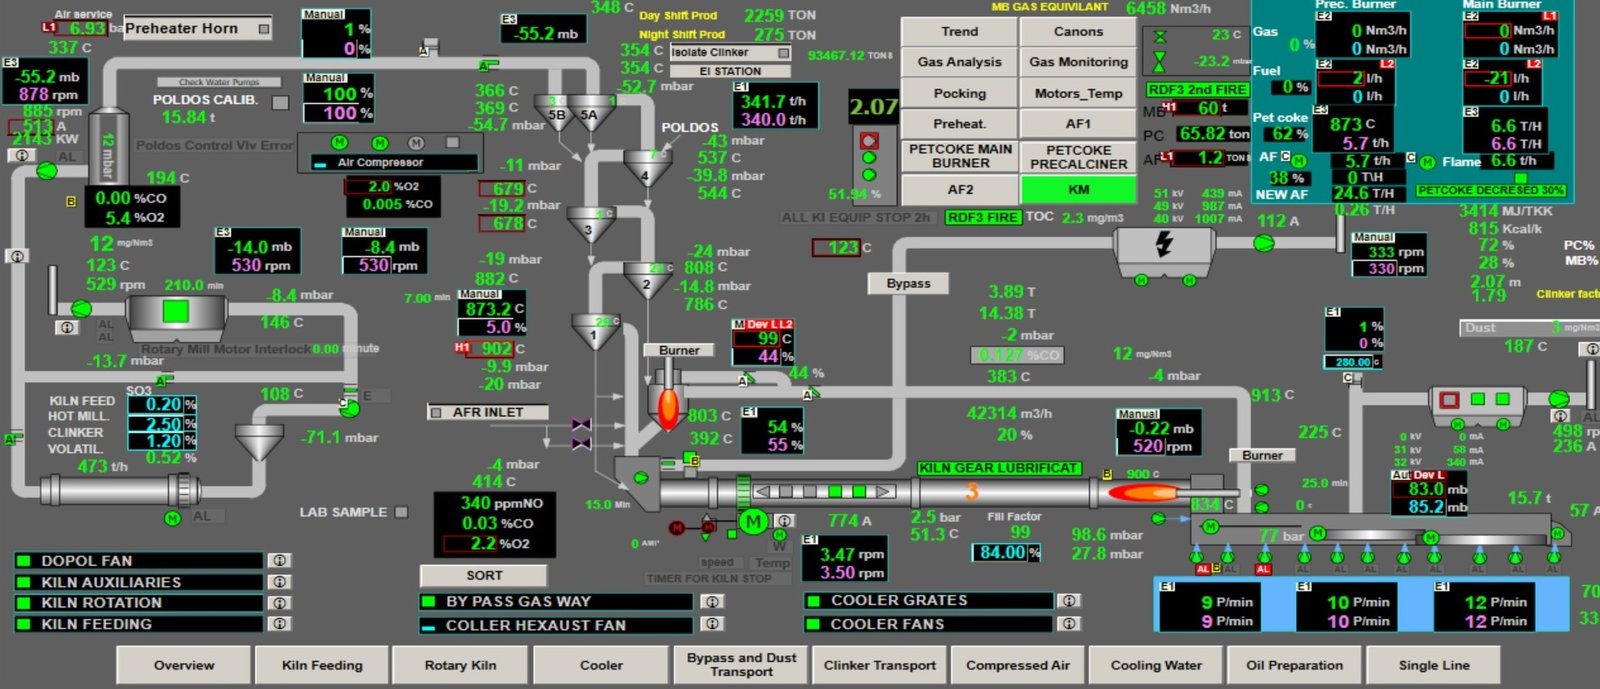Toggle the LAB SAMPLE checkbox

click(x=401, y=512)
